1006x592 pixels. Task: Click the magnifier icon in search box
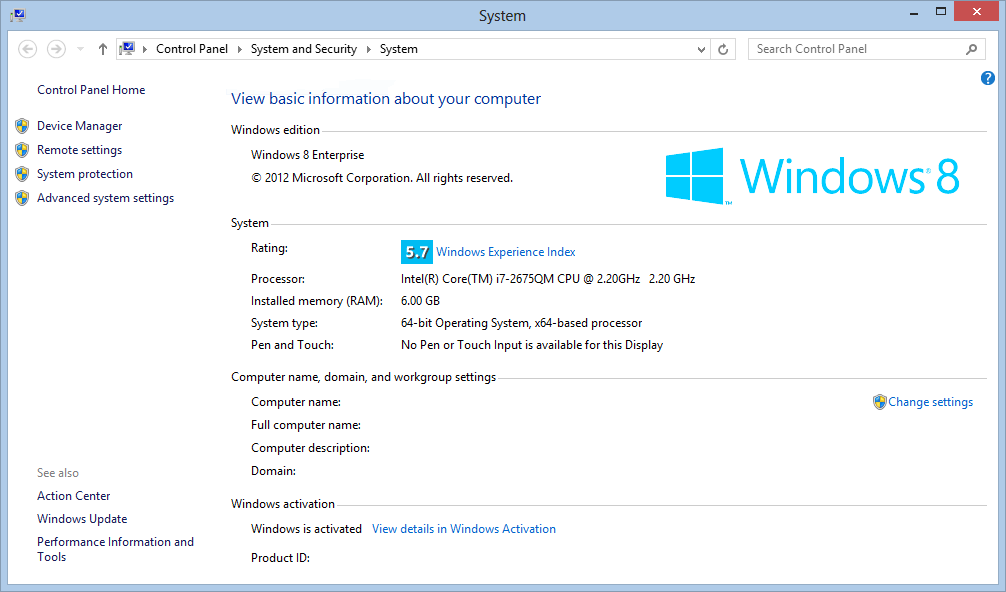(971, 49)
